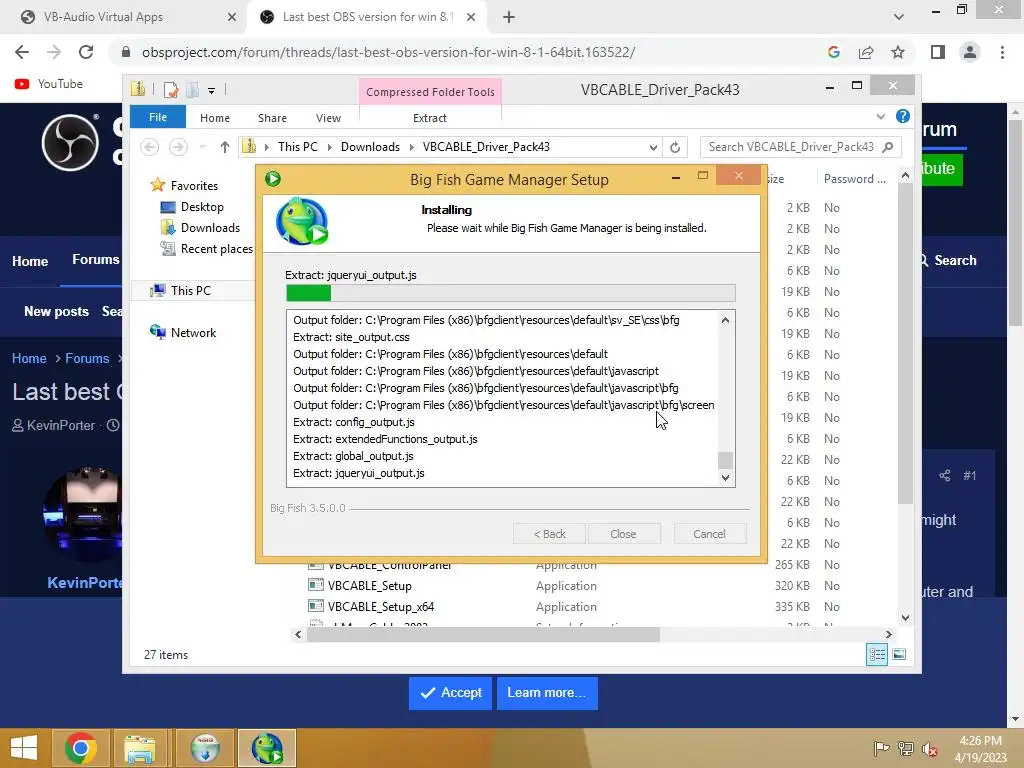Select Favorites header in sidebar
The width and height of the screenshot is (1024, 768).
click(194, 186)
